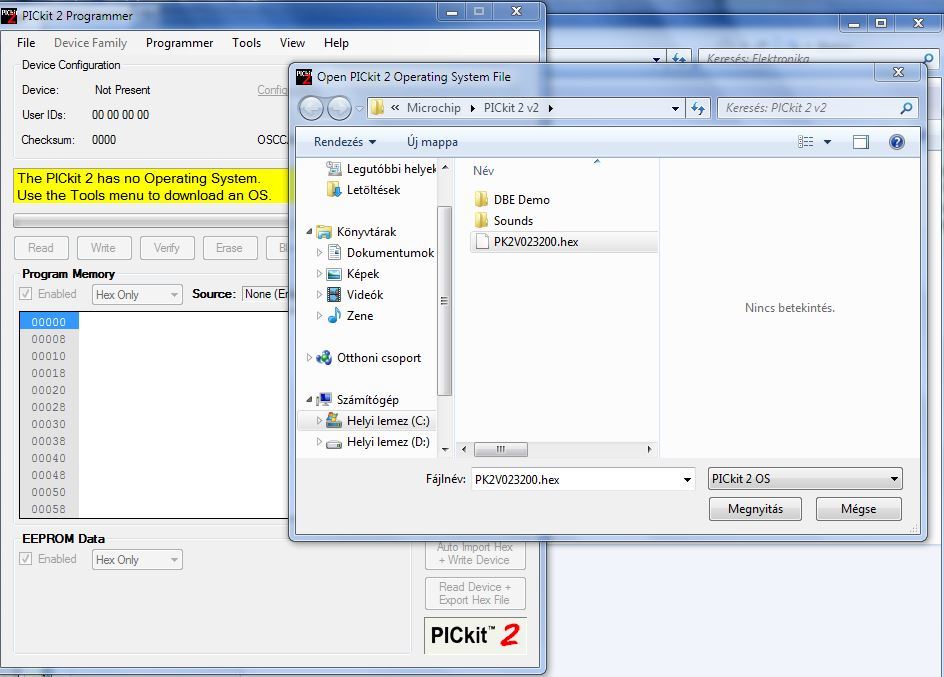This screenshot has width=944, height=677.
Task: Open the Programmer menu
Action: pyautogui.click(x=179, y=43)
